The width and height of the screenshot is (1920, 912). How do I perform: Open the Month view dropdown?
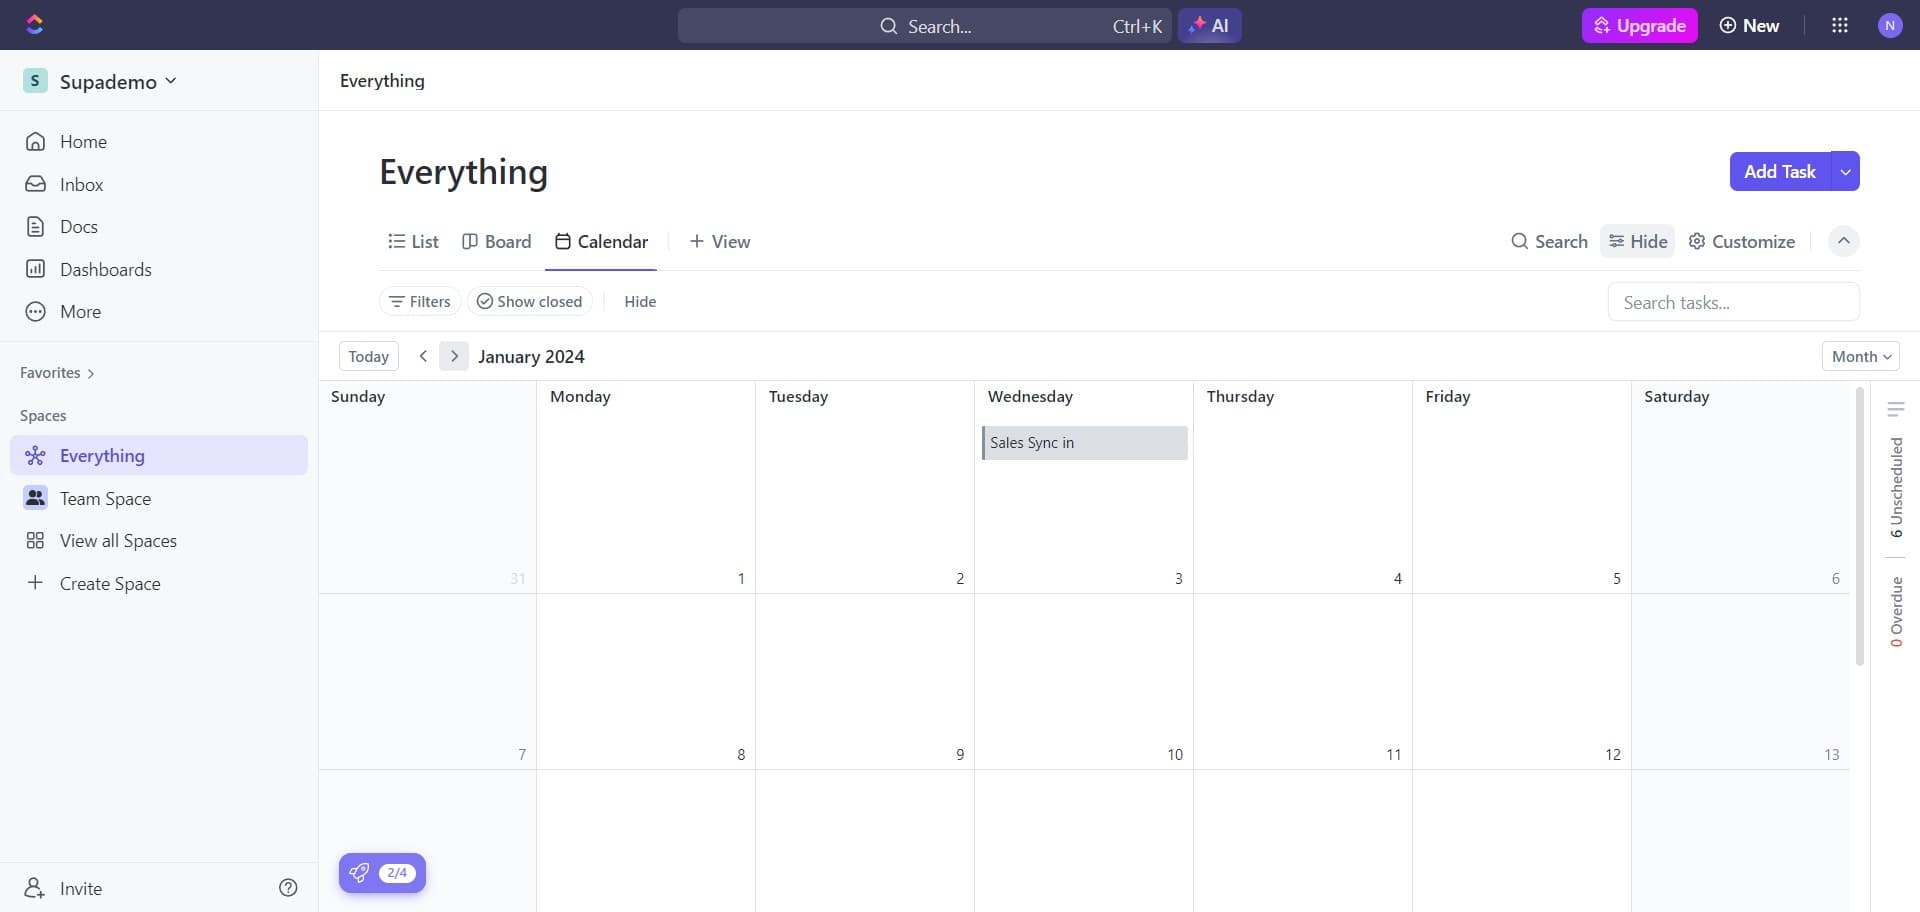pos(1860,357)
